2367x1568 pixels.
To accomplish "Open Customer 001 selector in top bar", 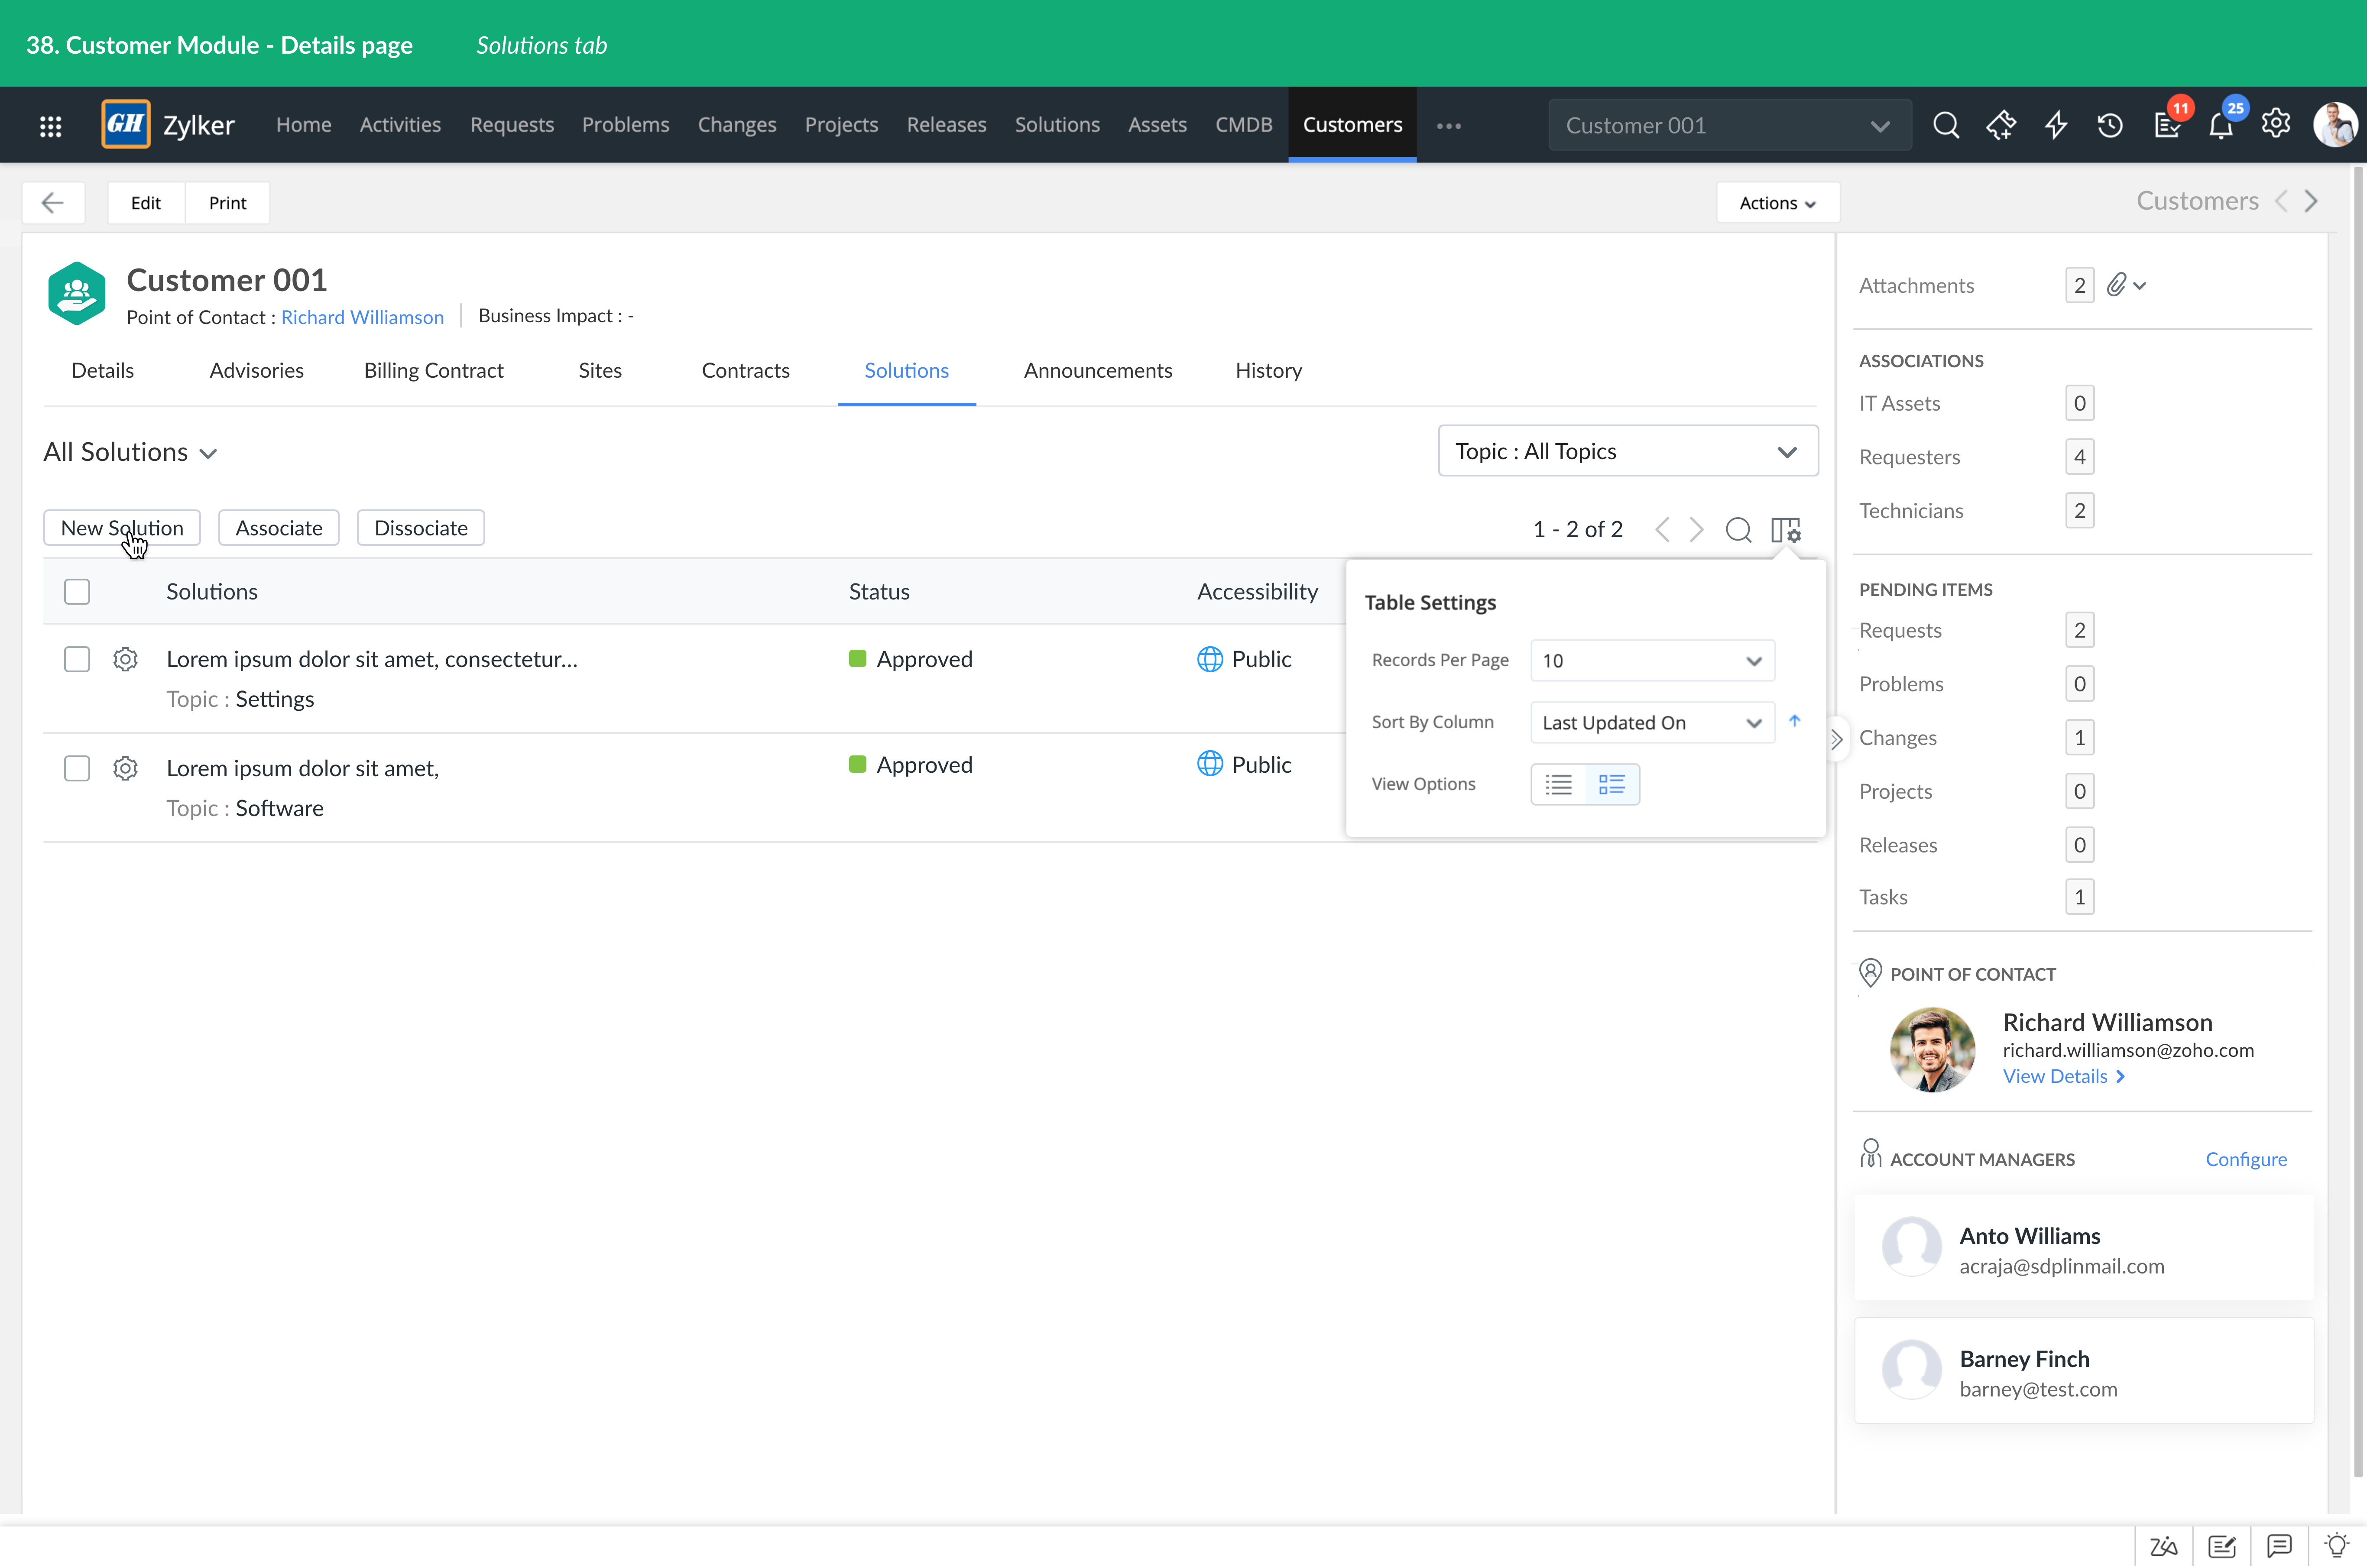I will (x=1730, y=125).
